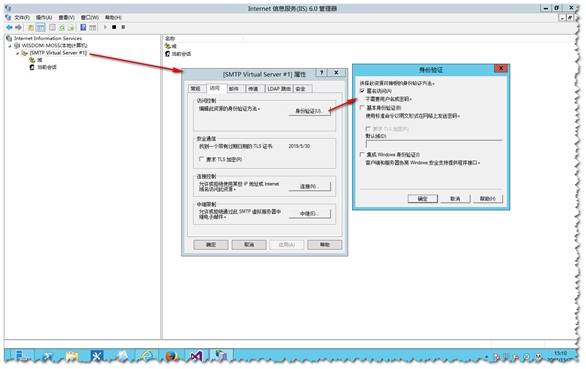Select [SMTP Virtual Server #1] in the tree
Viewport: 586px width, 369px height.
(58, 53)
